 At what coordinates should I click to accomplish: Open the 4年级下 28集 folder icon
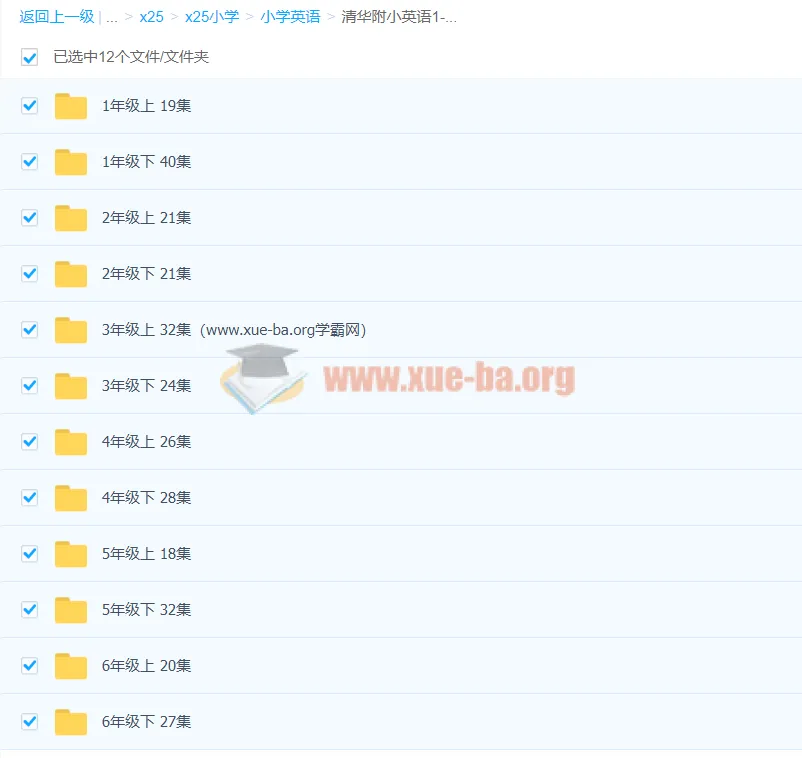[71, 498]
